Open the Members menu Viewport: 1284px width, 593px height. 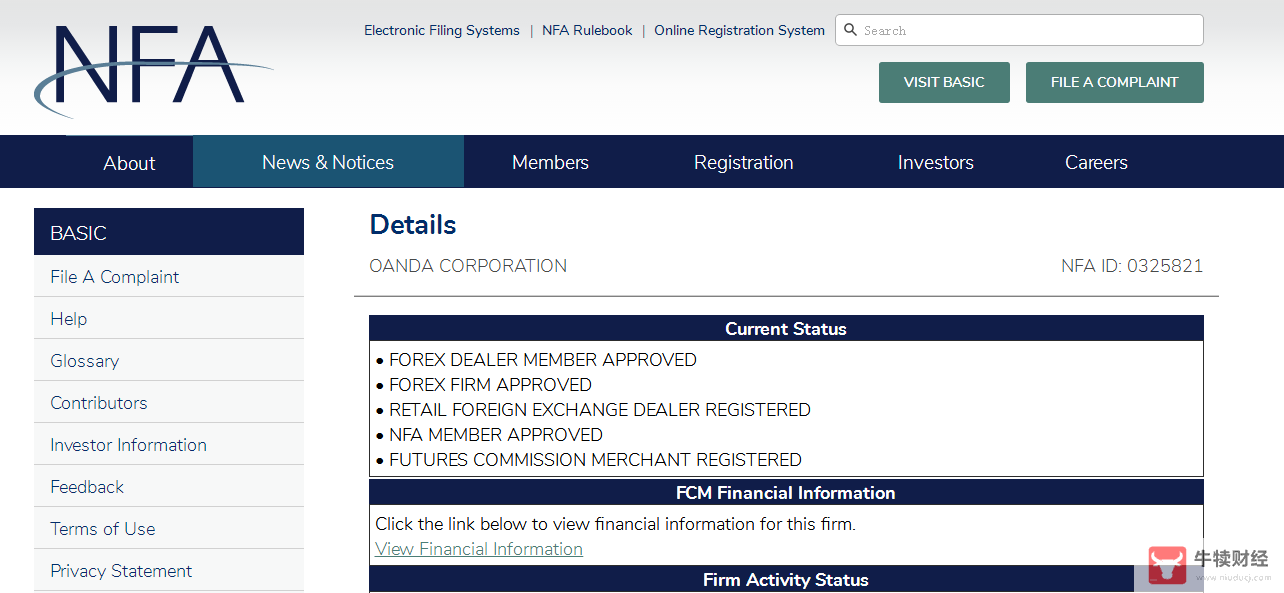coord(550,162)
